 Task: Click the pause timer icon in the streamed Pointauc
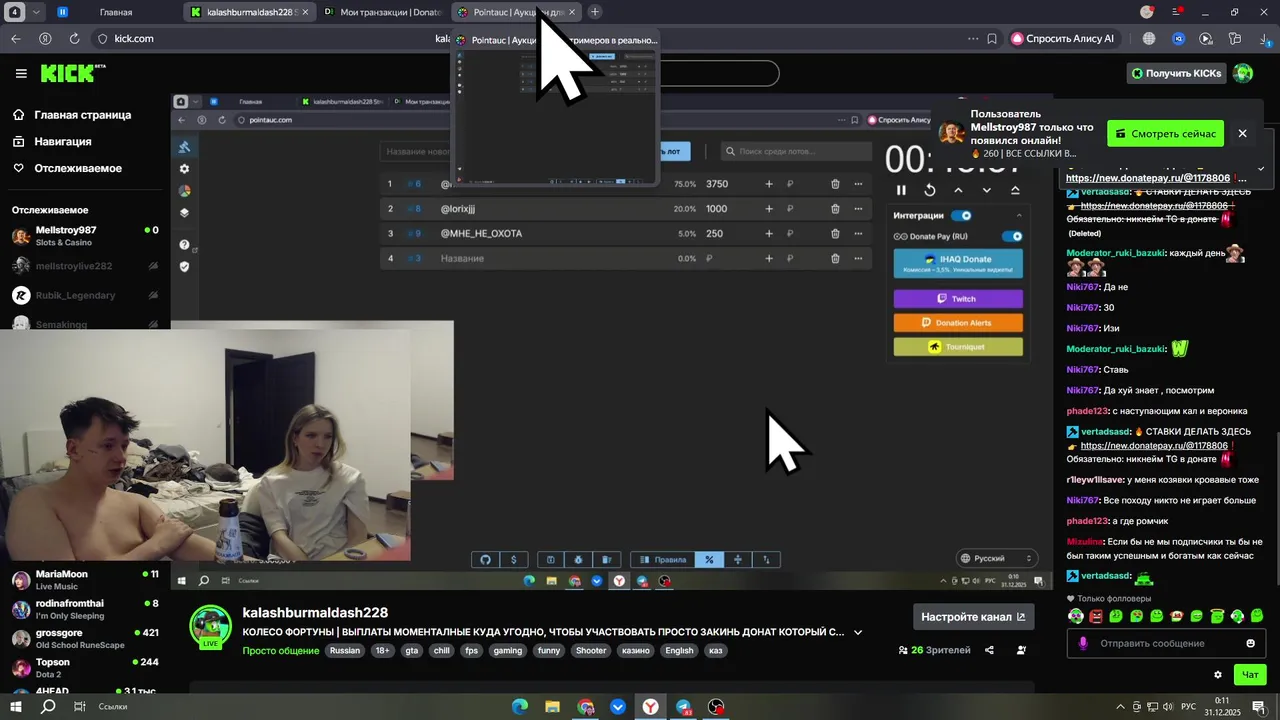(x=901, y=190)
